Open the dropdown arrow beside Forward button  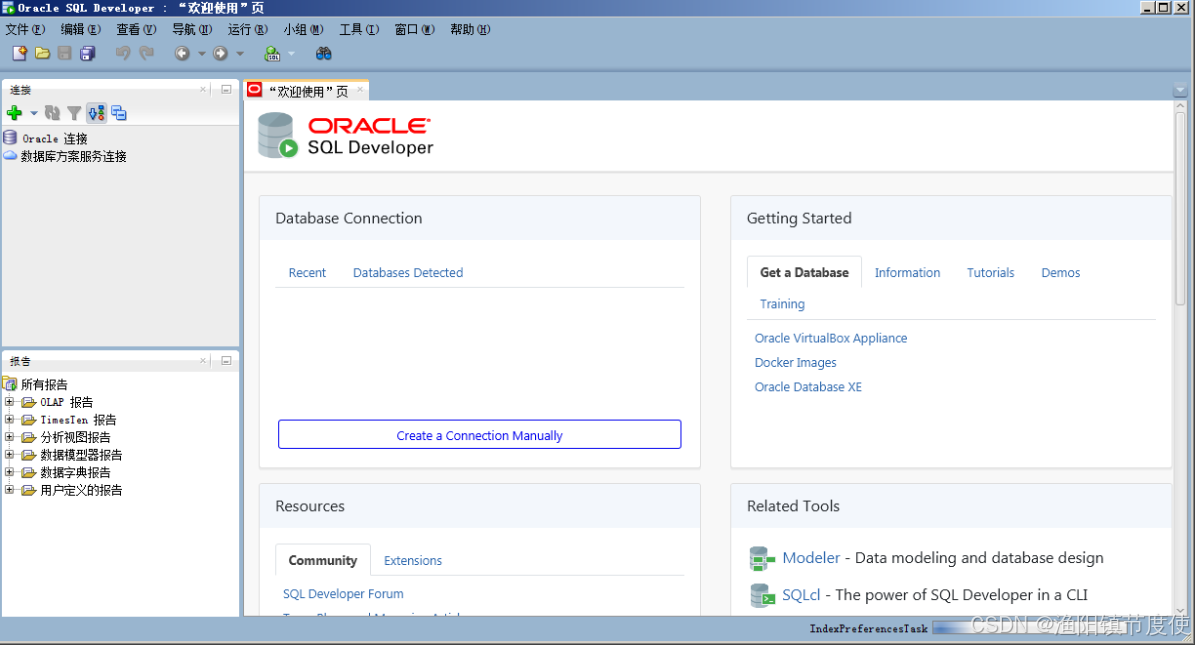(240, 53)
